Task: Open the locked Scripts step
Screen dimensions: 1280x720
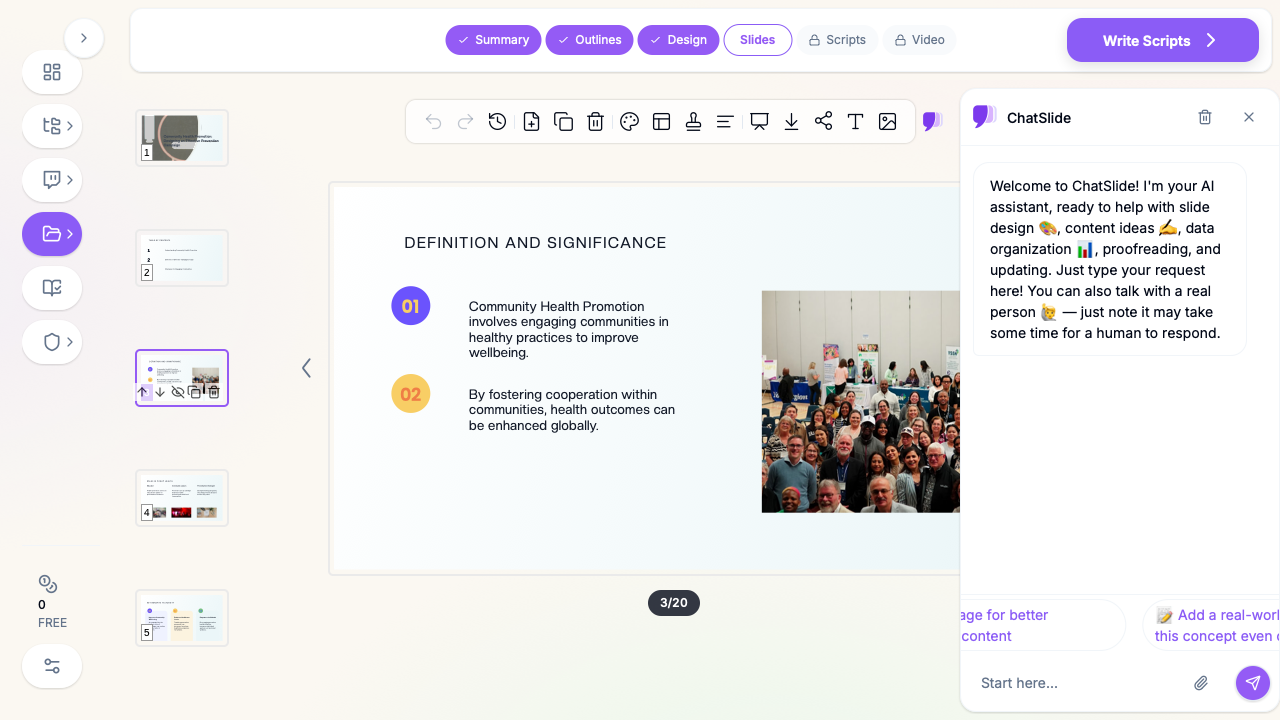Action: 838,40
